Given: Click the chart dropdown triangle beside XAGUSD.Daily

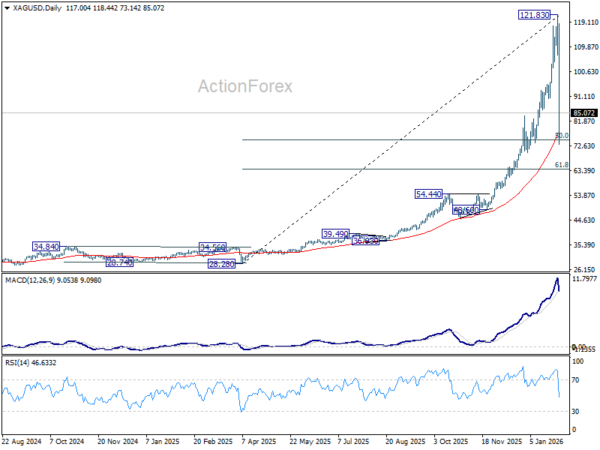Looking at the screenshot, I should coord(7,8).
